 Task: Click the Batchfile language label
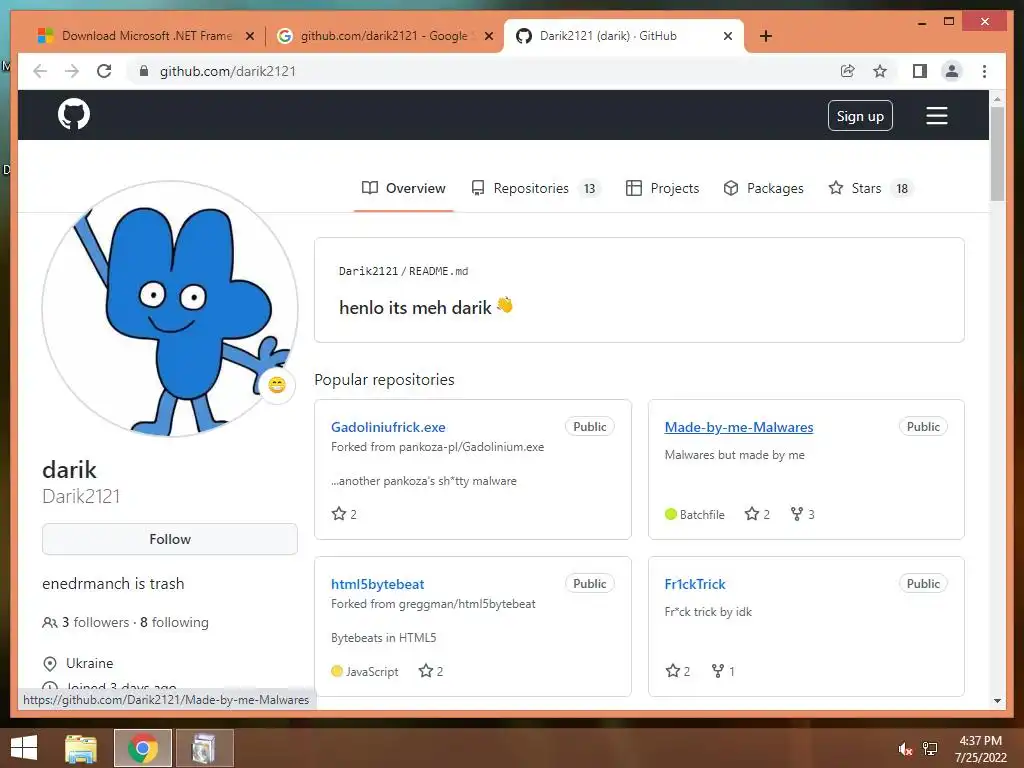(702, 515)
